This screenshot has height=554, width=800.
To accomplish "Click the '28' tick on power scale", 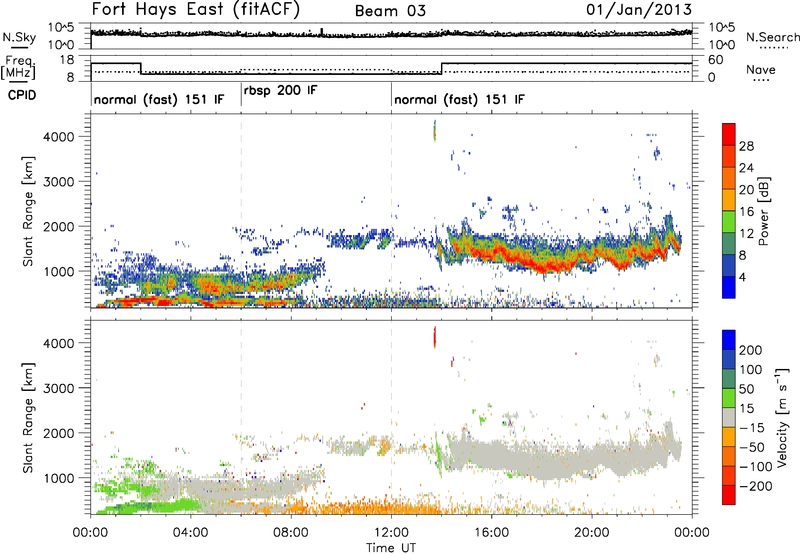I will click(746, 146).
